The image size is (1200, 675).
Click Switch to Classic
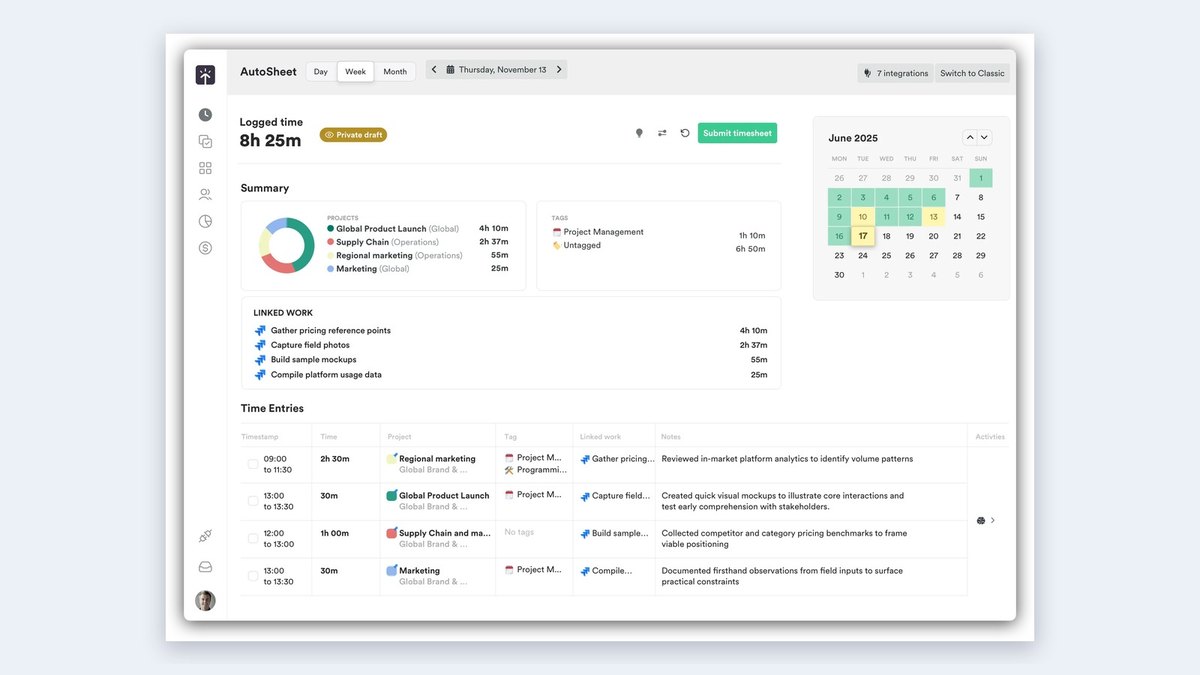coord(972,73)
